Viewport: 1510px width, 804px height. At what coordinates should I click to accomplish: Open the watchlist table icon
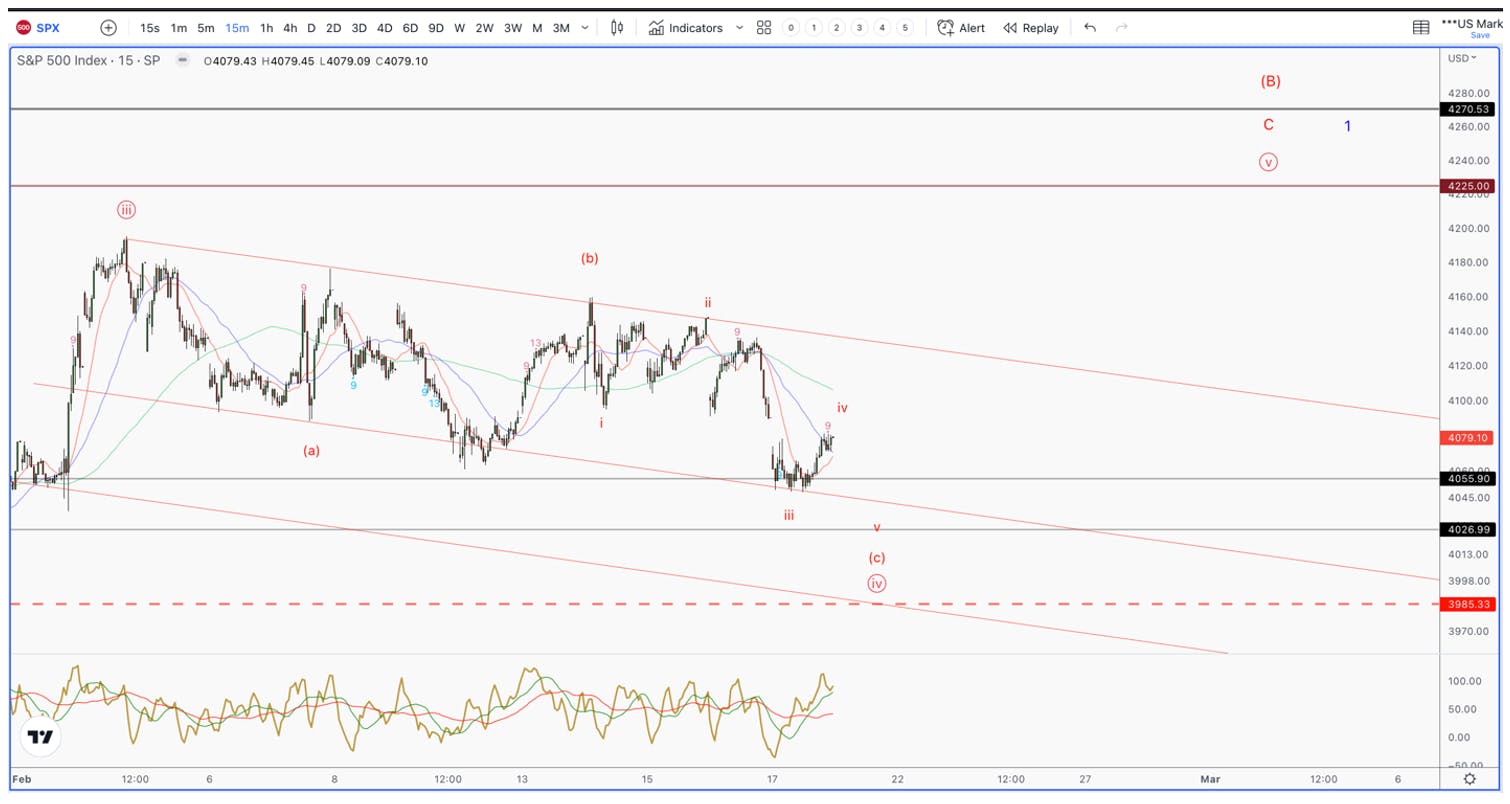[1421, 28]
